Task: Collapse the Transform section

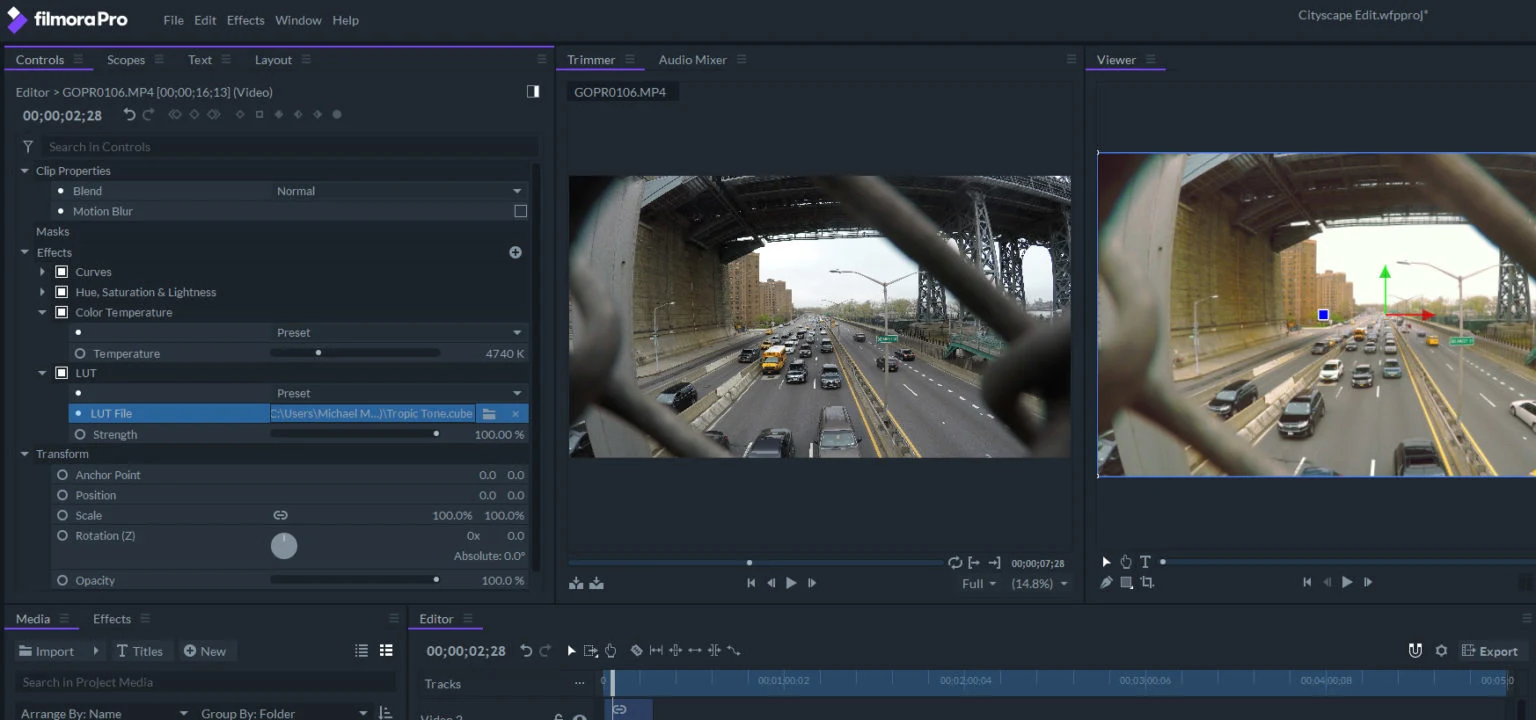Action: click(25, 454)
